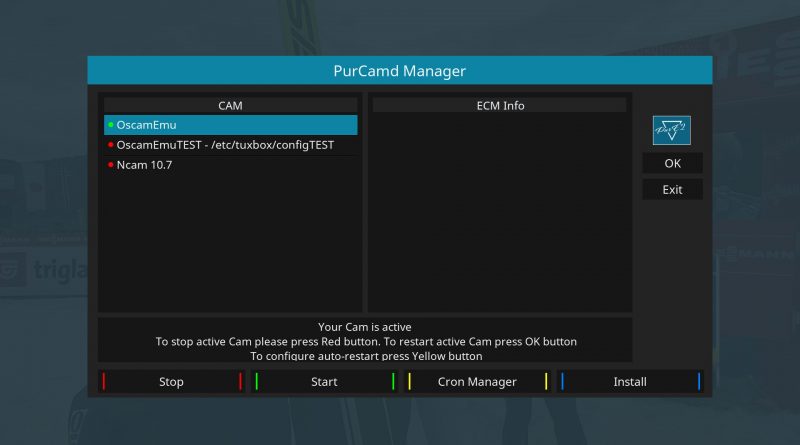Click the 'Your Cam is active' status text
Viewport: 800px width, 445px height.
pyautogui.click(x=365, y=327)
